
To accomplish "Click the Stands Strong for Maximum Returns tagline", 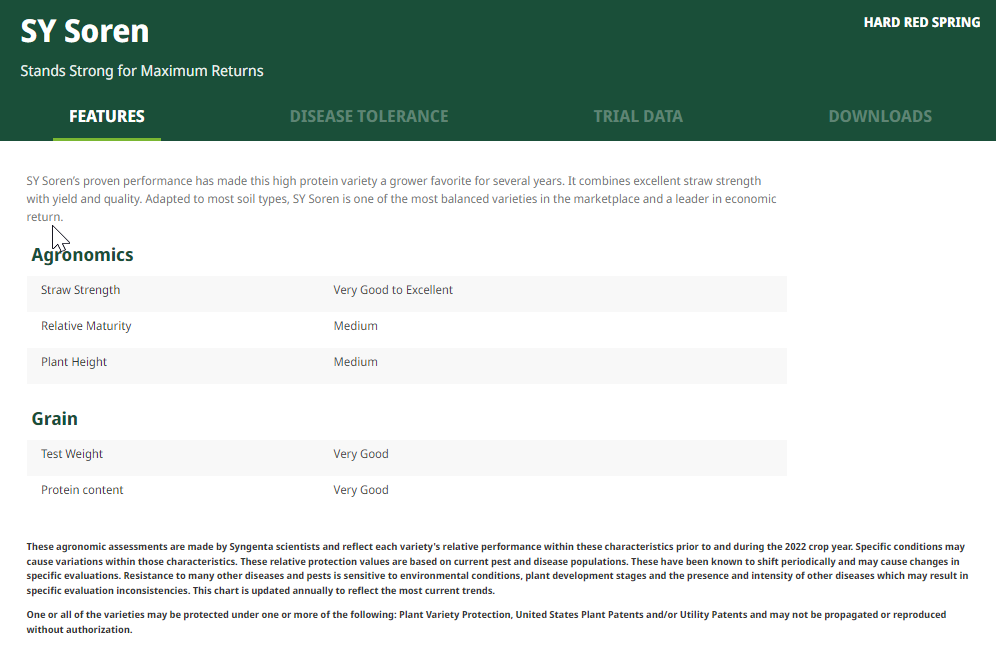I will point(142,71).
